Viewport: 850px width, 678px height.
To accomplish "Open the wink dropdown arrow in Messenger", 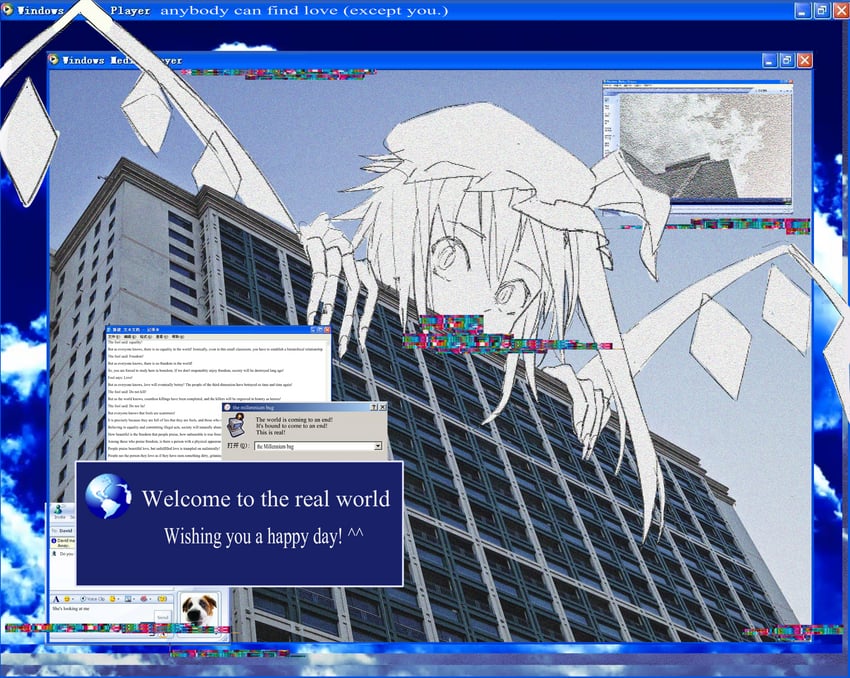I will (x=118, y=599).
